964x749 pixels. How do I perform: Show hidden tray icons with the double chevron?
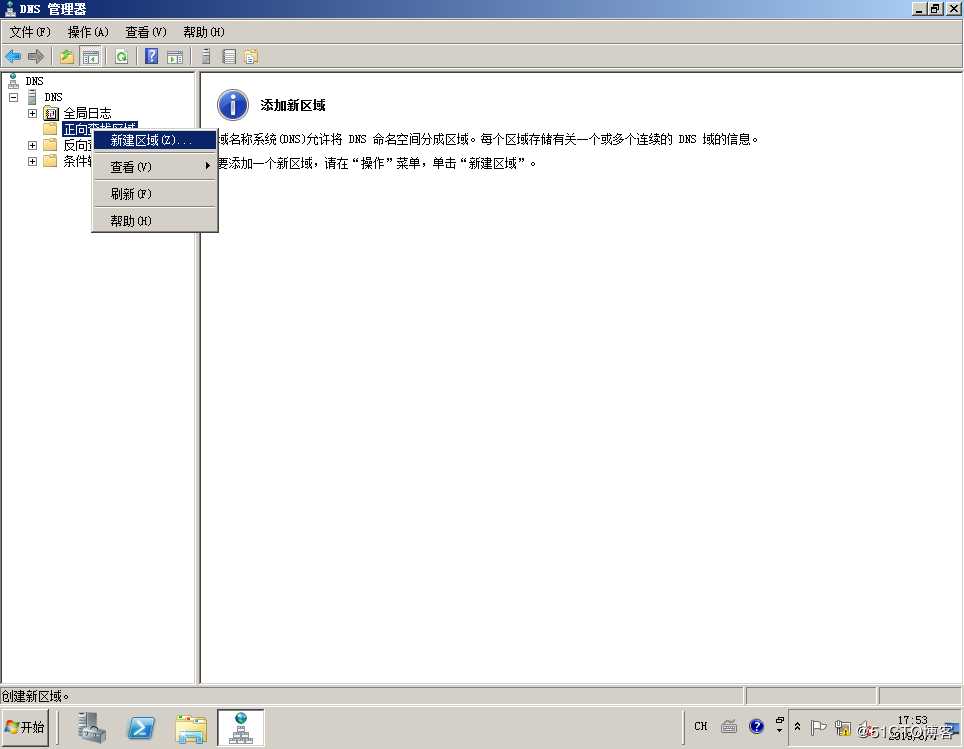coord(797,727)
